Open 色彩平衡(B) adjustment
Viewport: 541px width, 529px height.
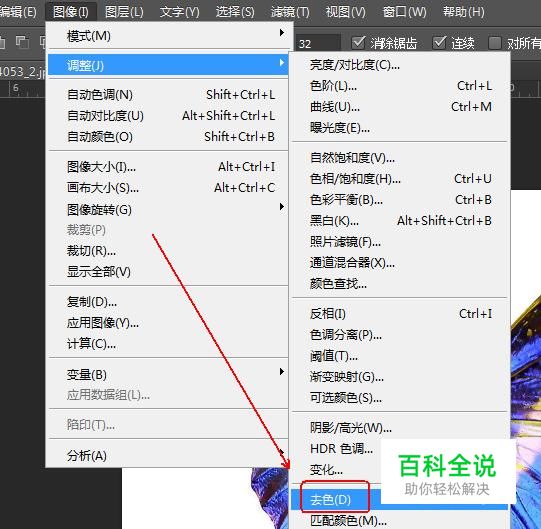400,200
